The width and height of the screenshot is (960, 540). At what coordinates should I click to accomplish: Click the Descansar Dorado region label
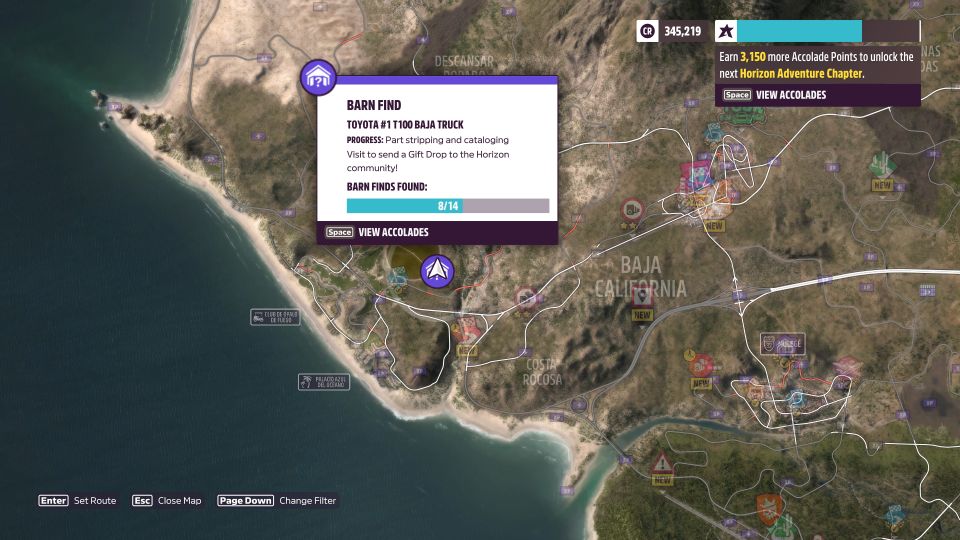(463, 66)
